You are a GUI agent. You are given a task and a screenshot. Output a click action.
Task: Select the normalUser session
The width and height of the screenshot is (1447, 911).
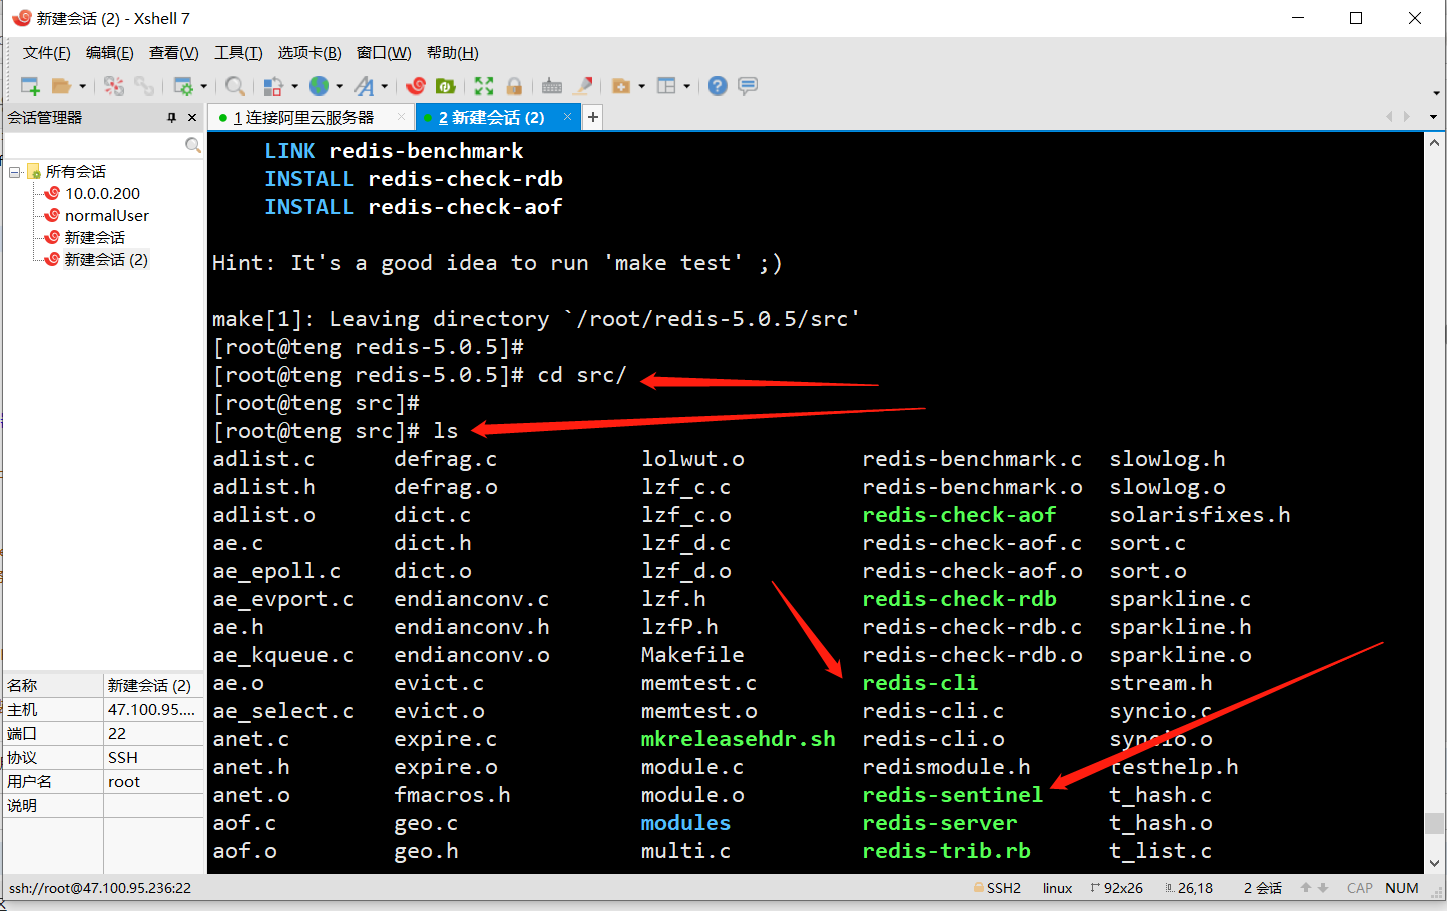pos(106,216)
